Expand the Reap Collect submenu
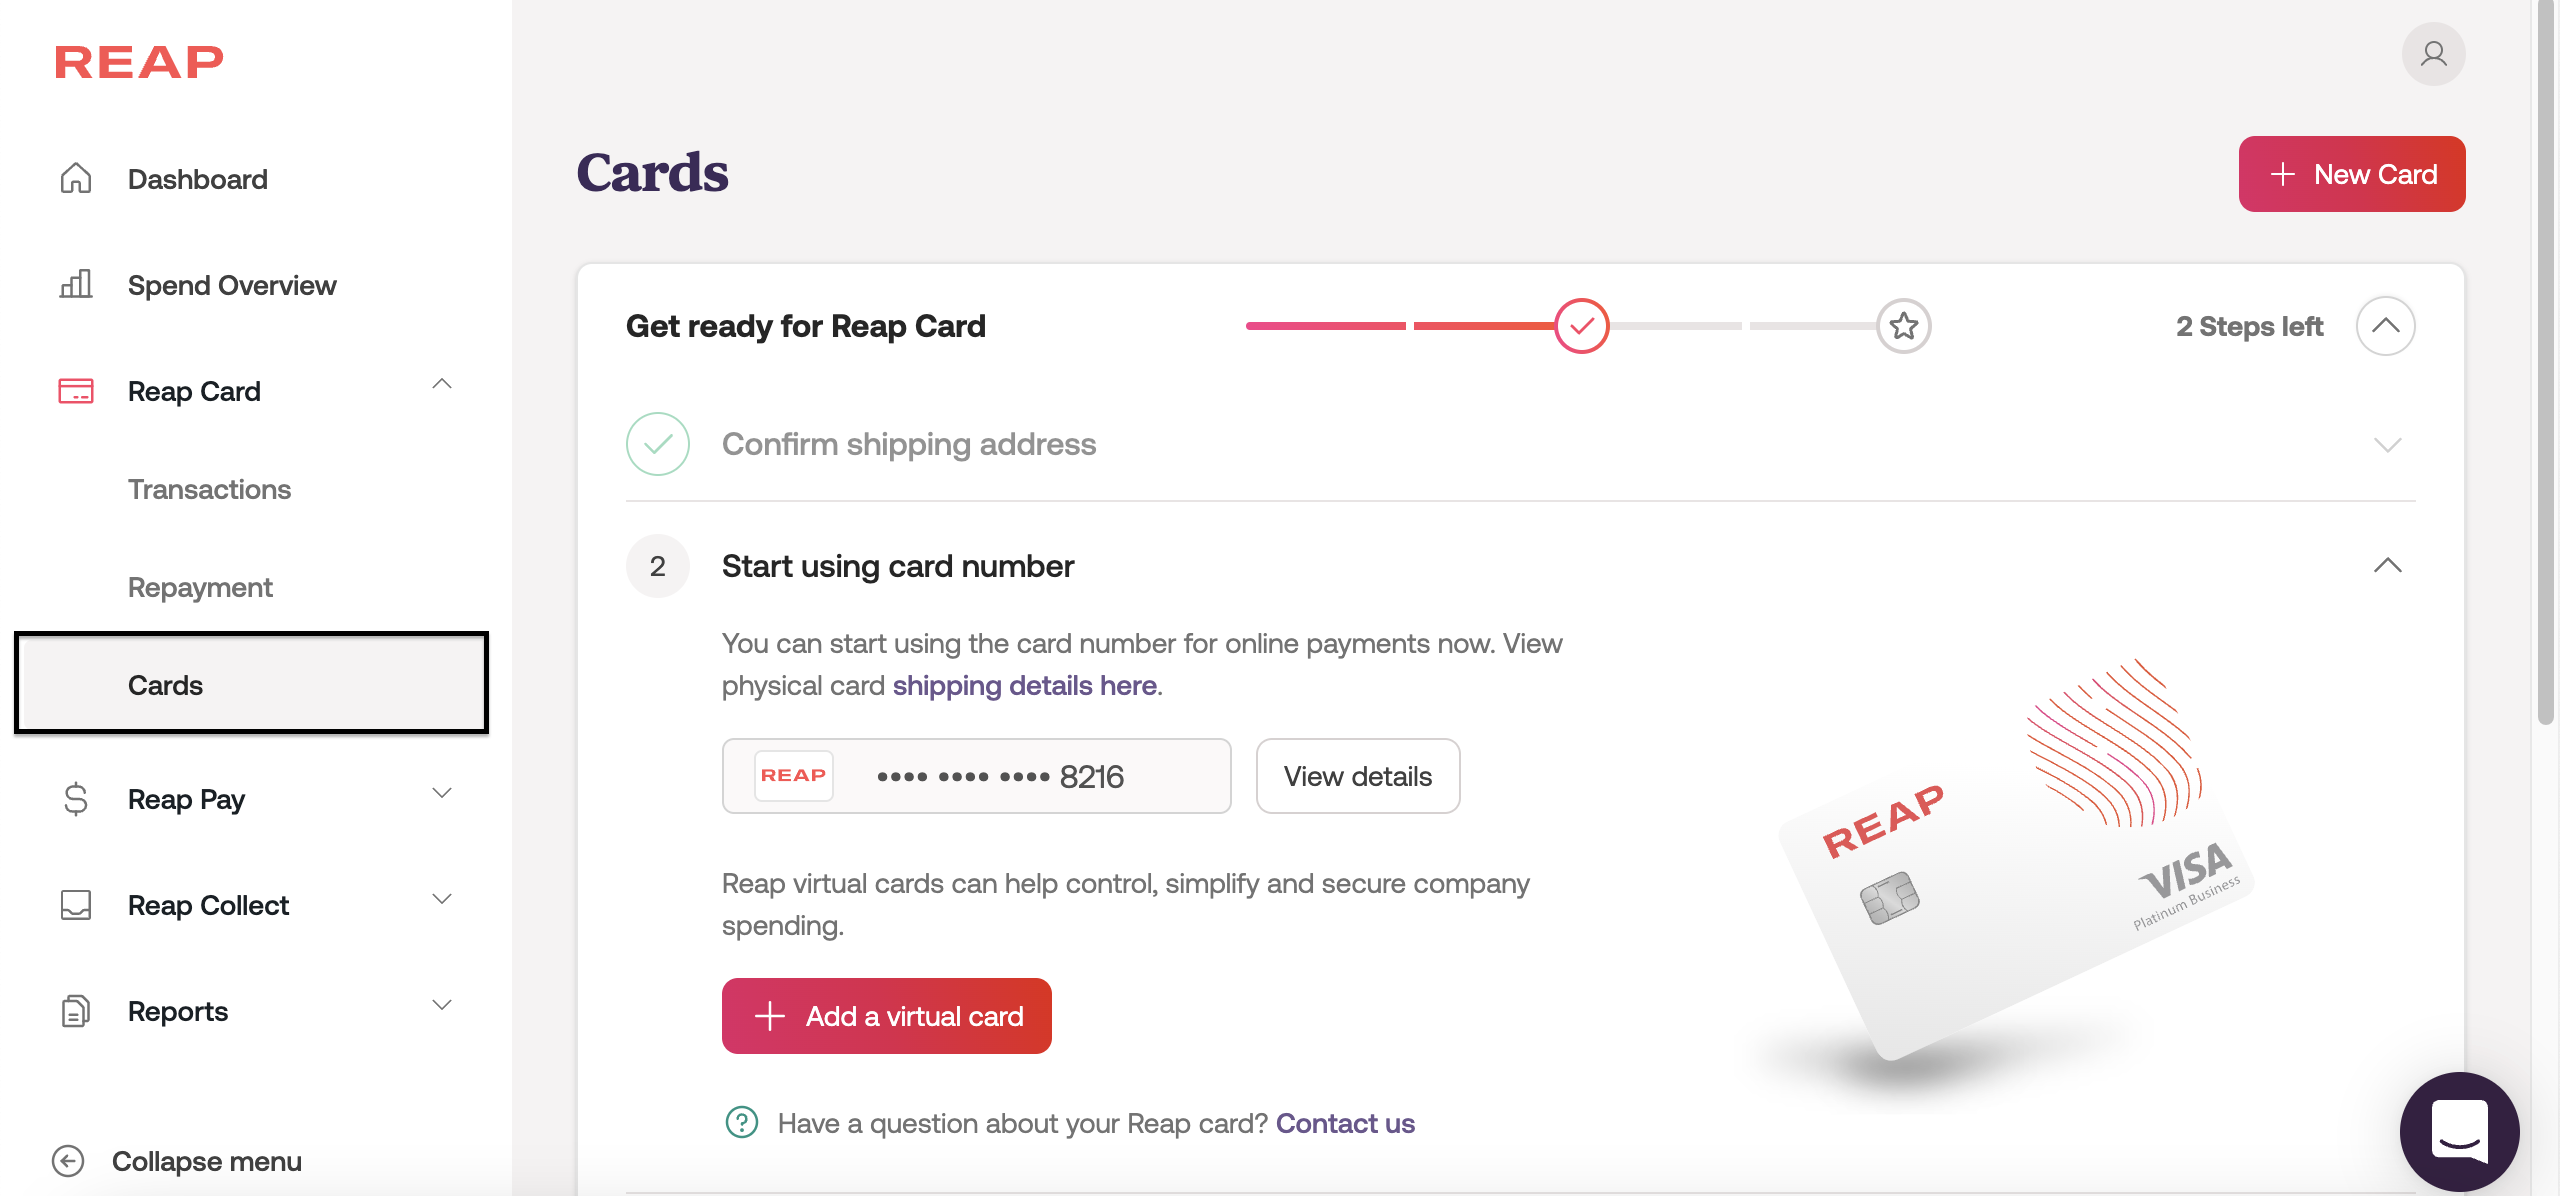 [442, 899]
